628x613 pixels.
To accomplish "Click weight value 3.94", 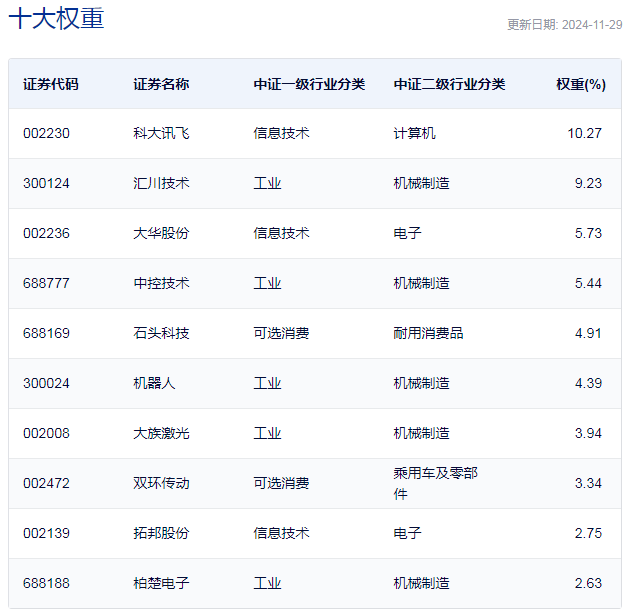I will [x=588, y=434].
